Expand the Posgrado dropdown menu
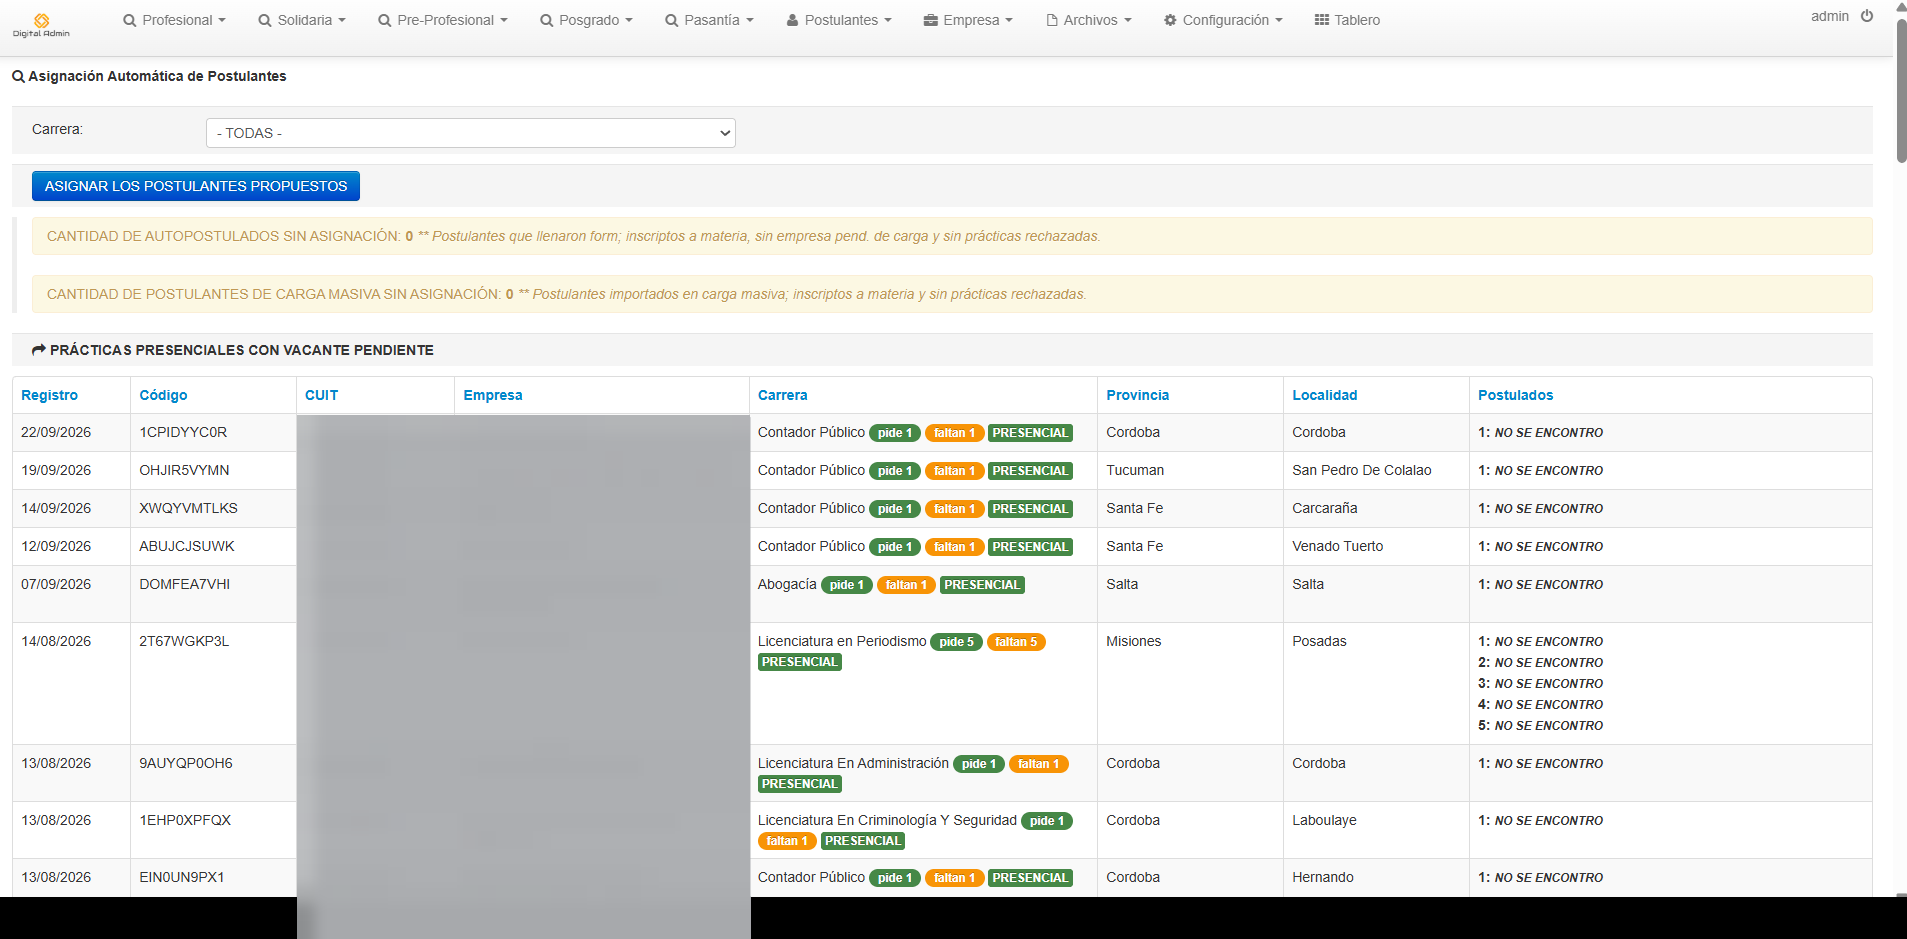The height and width of the screenshot is (939, 1907). [586, 20]
